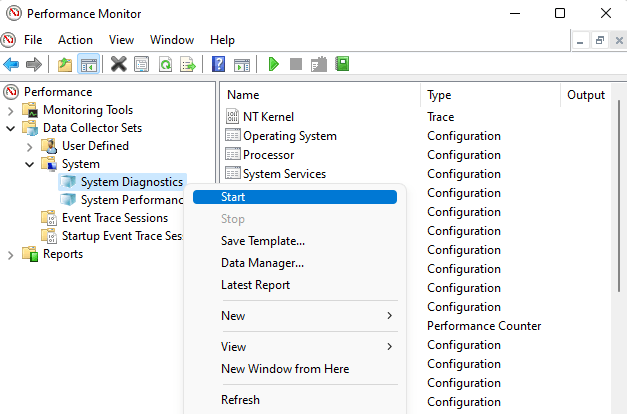The height and width of the screenshot is (414, 627).
Task: Sort by the Output column header
Action: click(x=586, y=95)
